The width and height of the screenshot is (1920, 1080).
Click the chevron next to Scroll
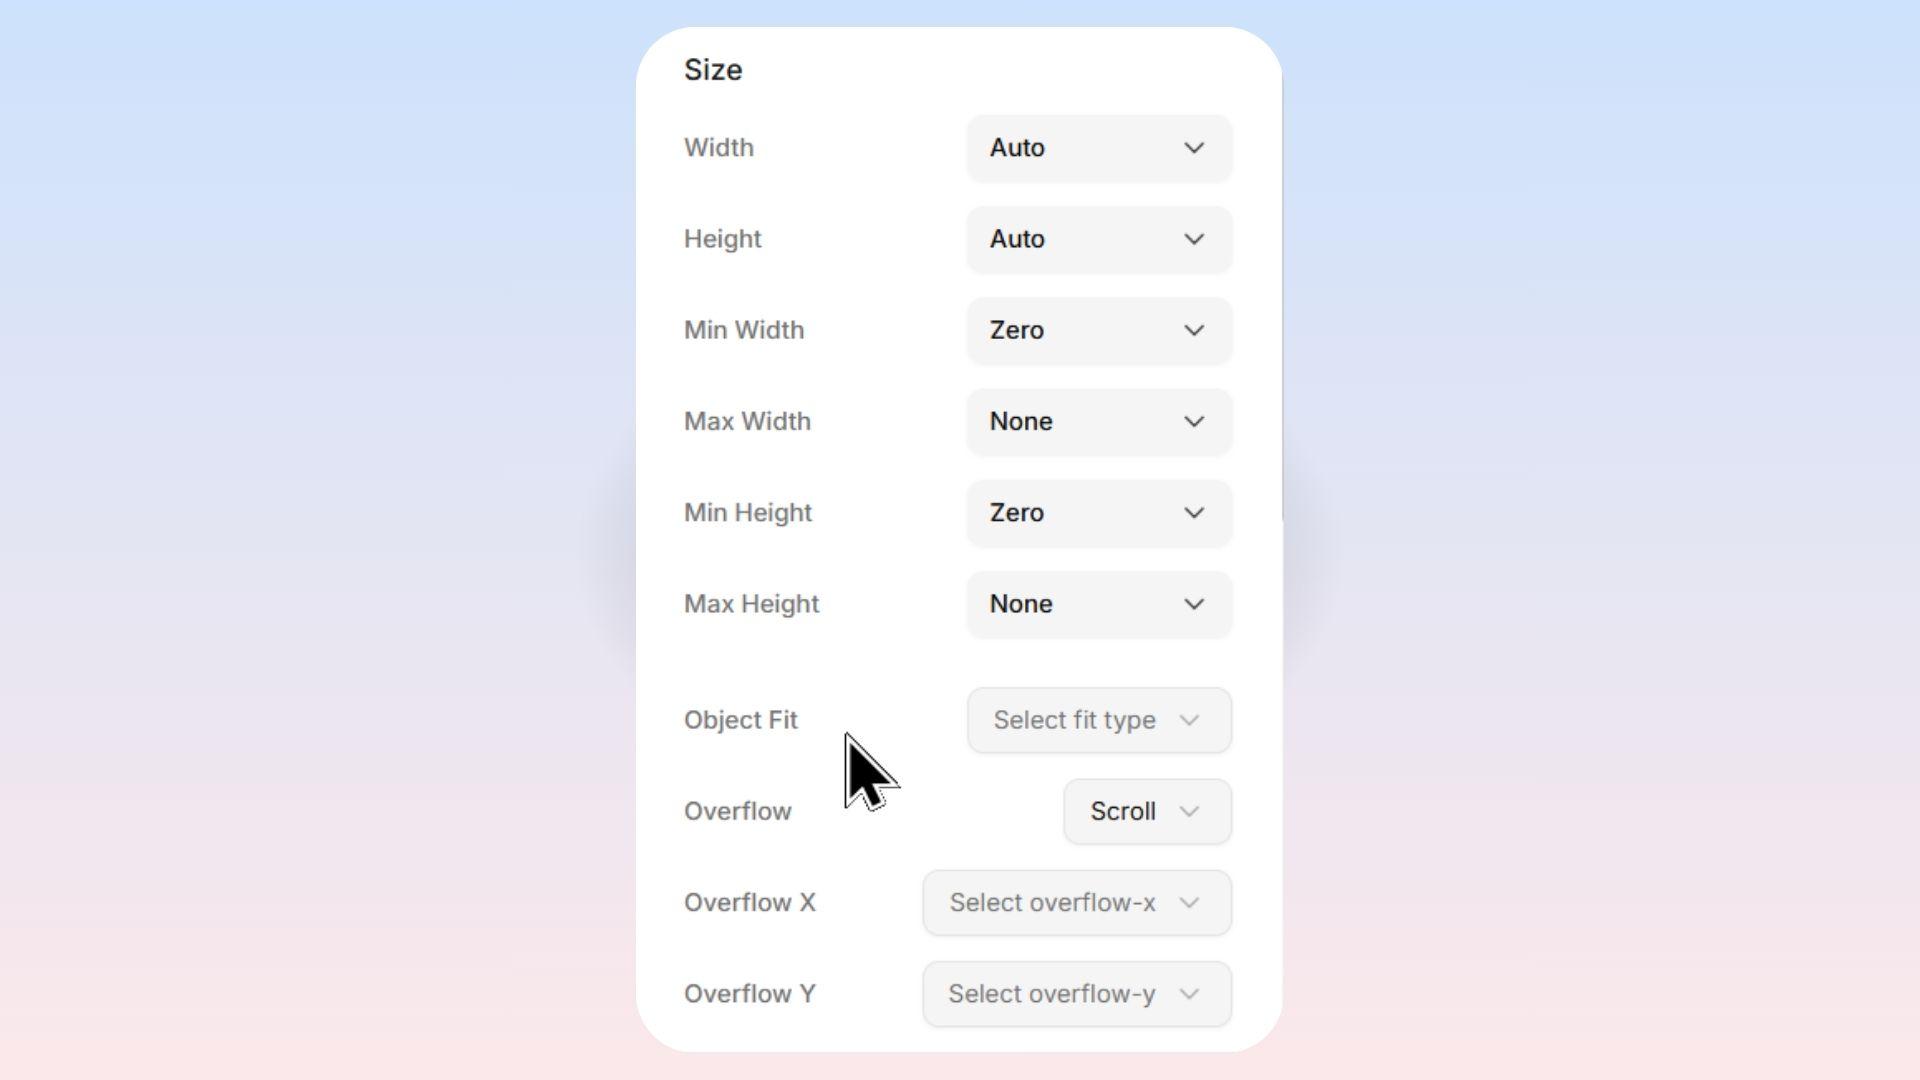(x=1189, y=811)
